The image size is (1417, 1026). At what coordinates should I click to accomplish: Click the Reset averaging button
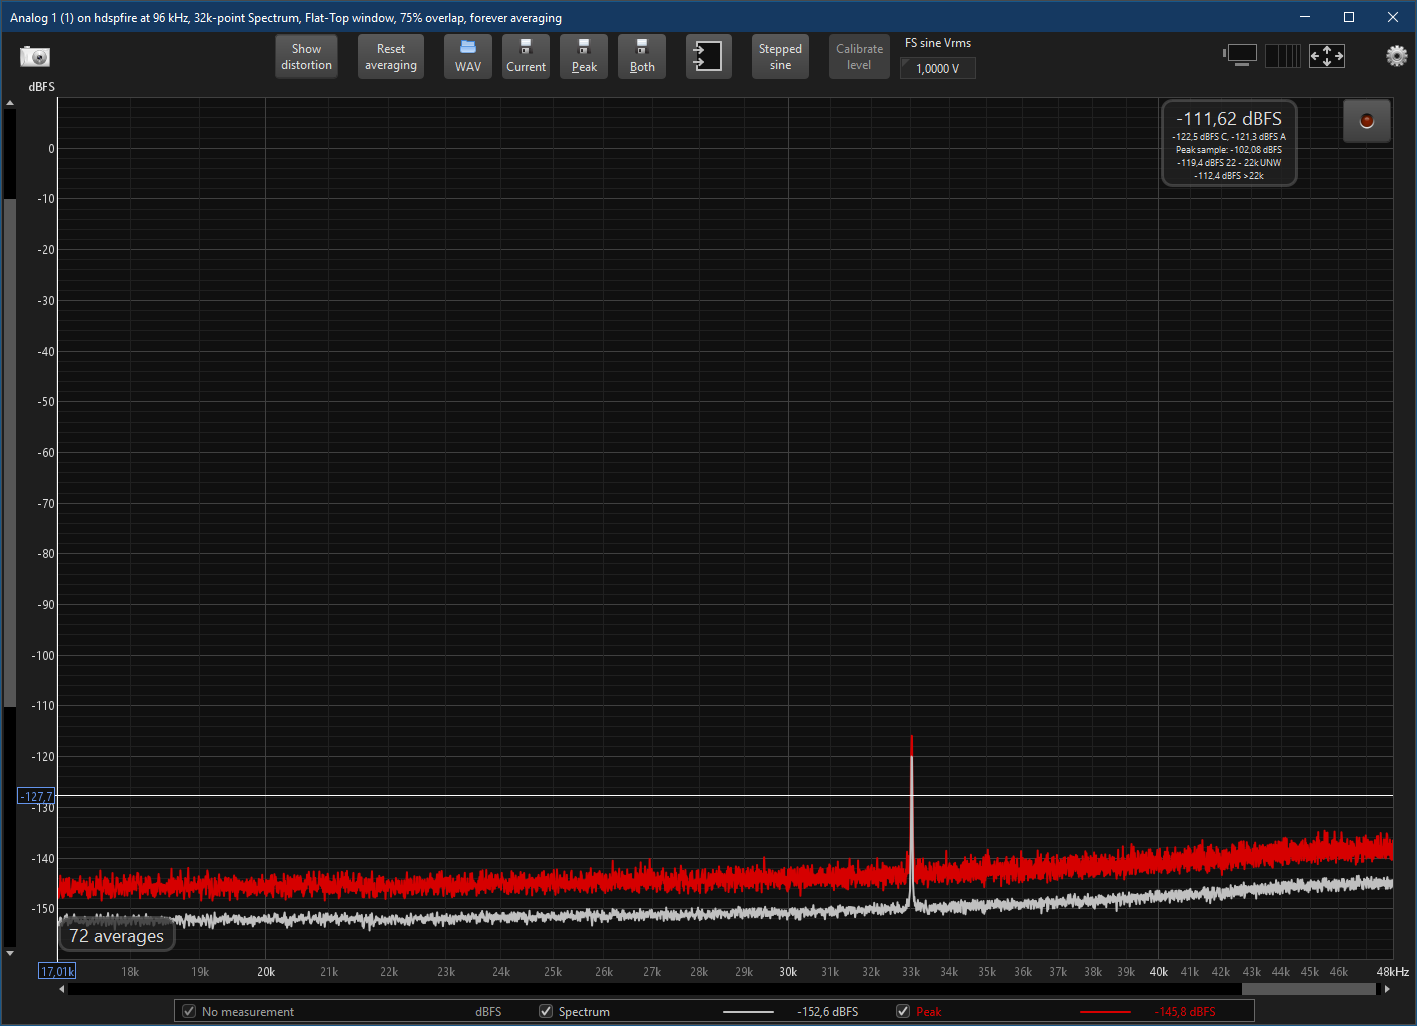pyautogui.click(x=391, y=57)
